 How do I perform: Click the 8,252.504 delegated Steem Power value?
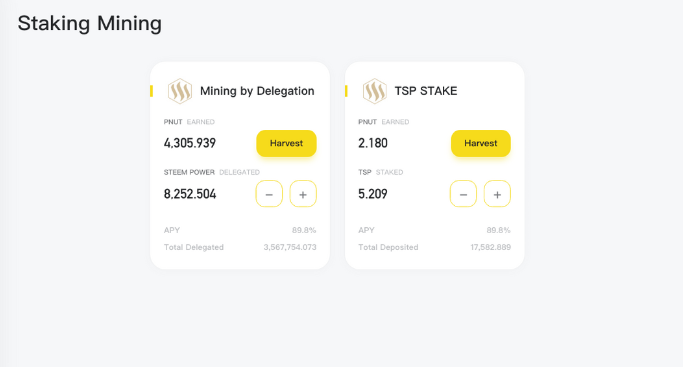point(190,194)
